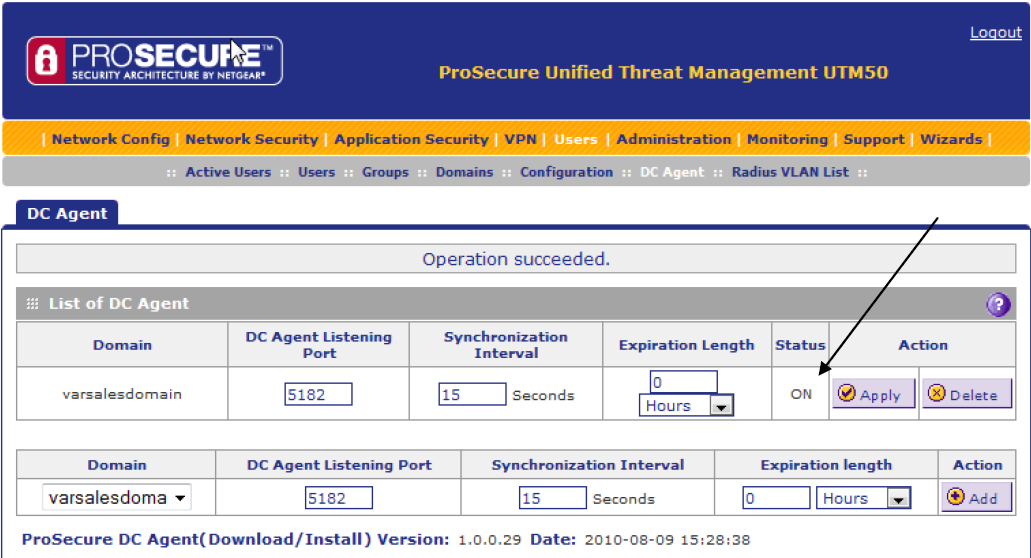Open the Application Security menu
This screenshot has width=1031, height=558.
(411, 139)
